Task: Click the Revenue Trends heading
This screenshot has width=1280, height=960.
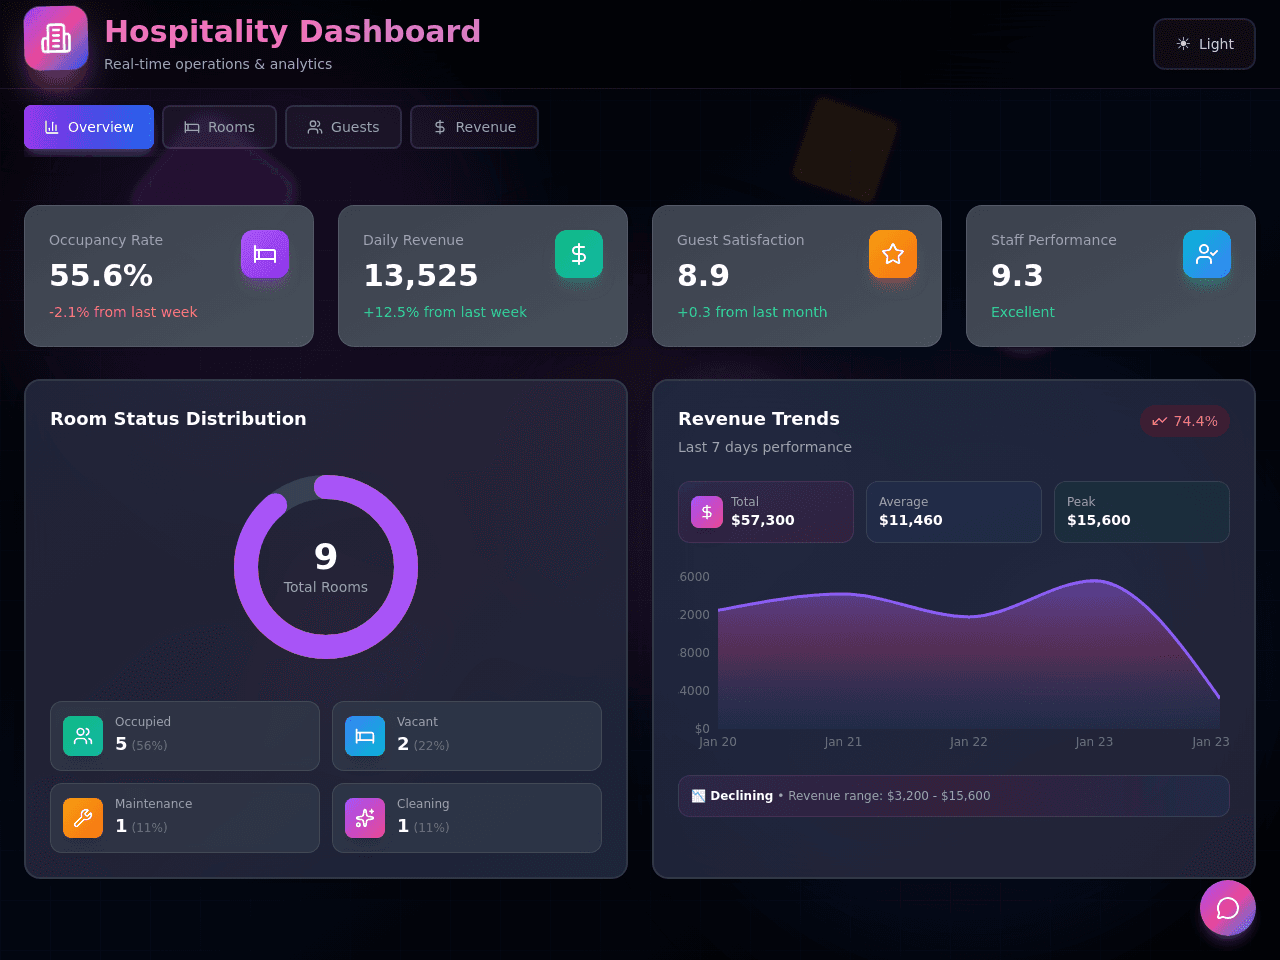Action: click(x=759, y=419)
